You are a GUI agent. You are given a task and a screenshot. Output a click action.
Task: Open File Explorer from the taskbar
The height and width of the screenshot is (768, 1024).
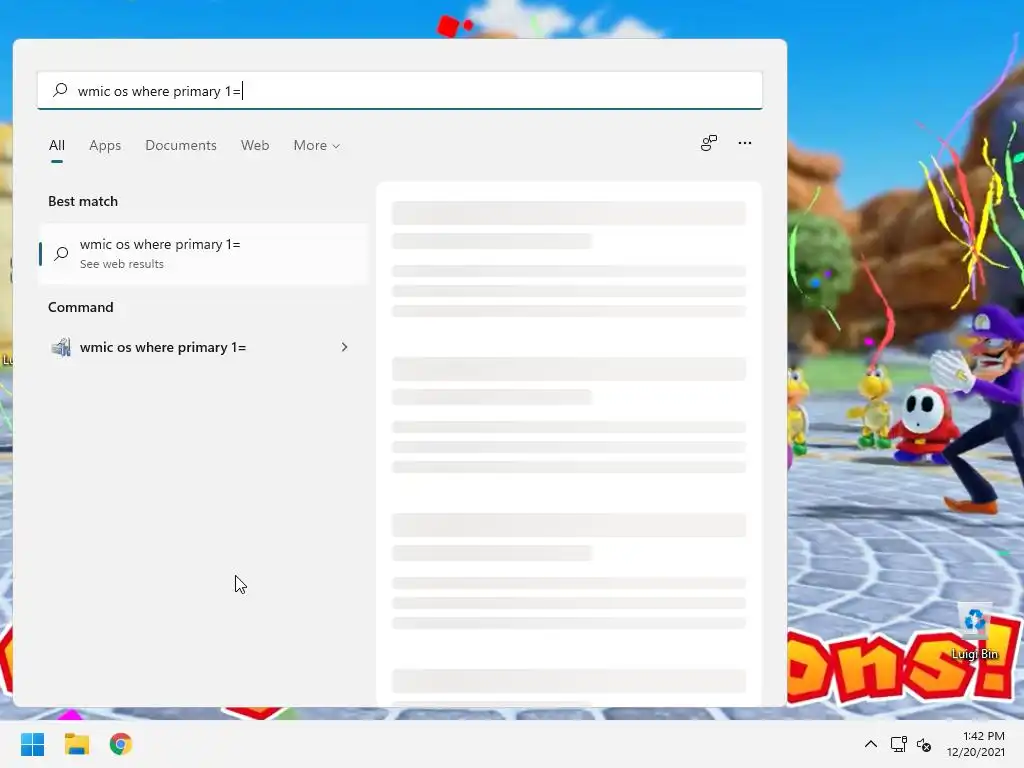pos(76,744)
